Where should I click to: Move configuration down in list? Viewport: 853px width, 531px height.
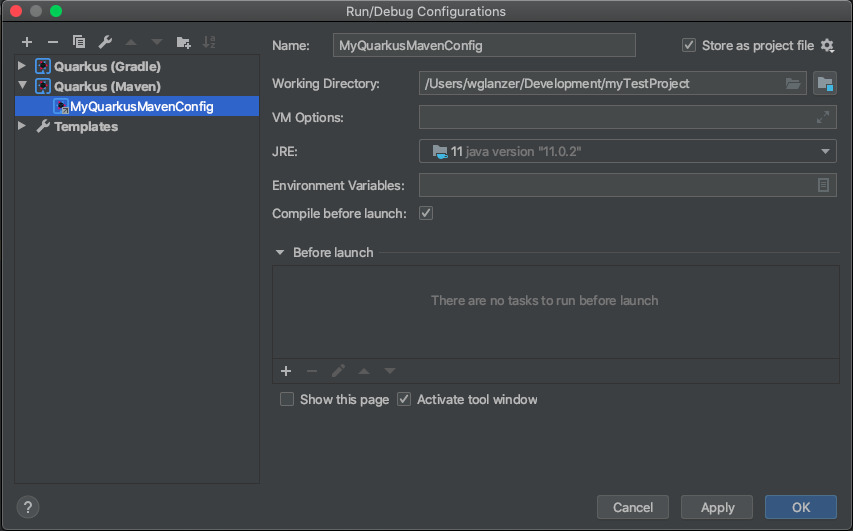[x=157, y=42]
